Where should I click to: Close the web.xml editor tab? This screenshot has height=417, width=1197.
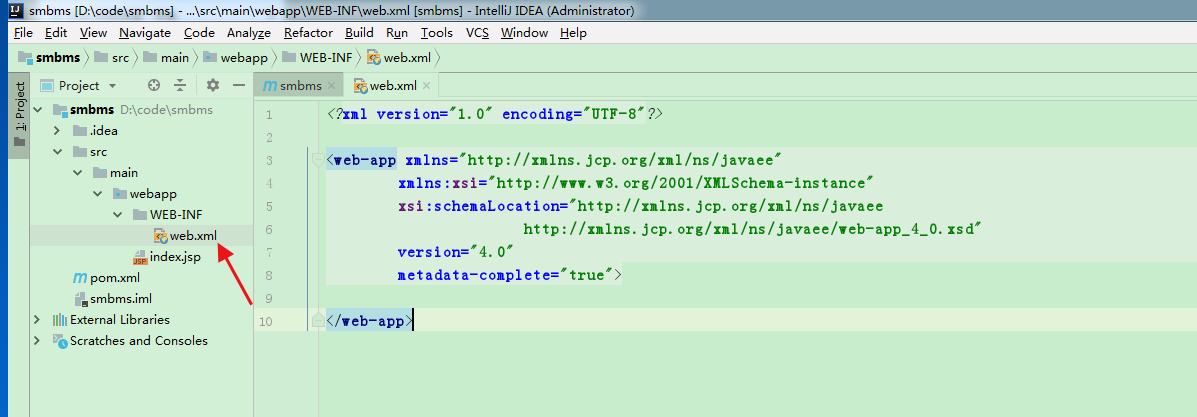tap(426, 86)
